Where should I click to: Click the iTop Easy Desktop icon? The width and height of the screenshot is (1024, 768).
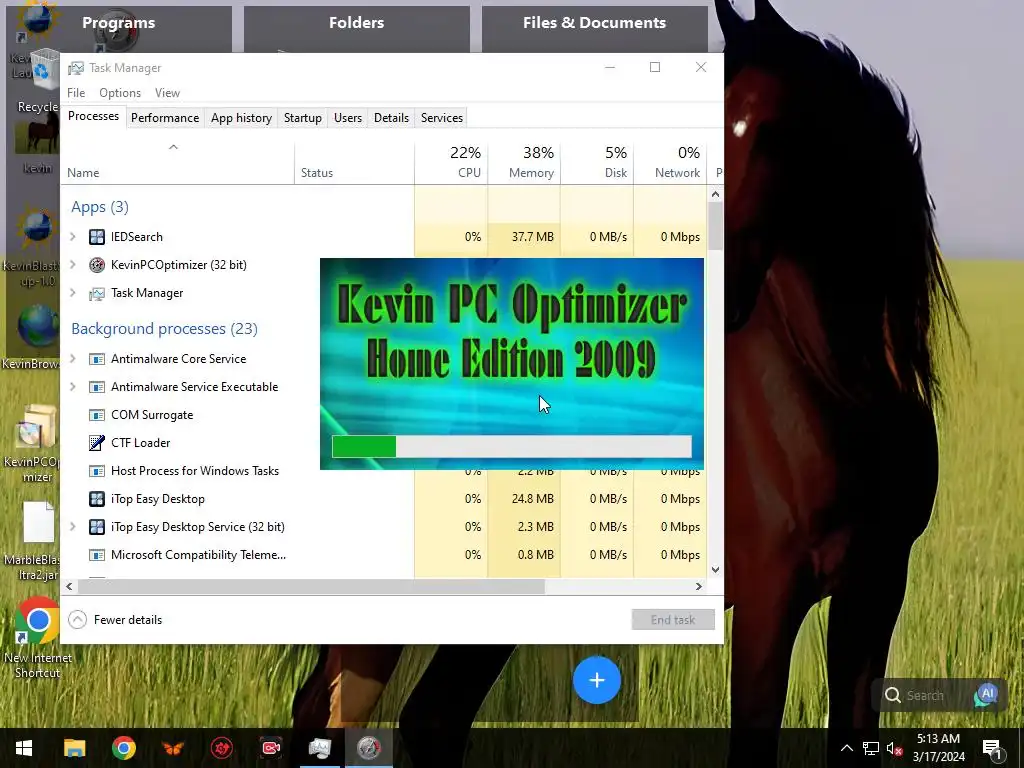pos(97,499)
